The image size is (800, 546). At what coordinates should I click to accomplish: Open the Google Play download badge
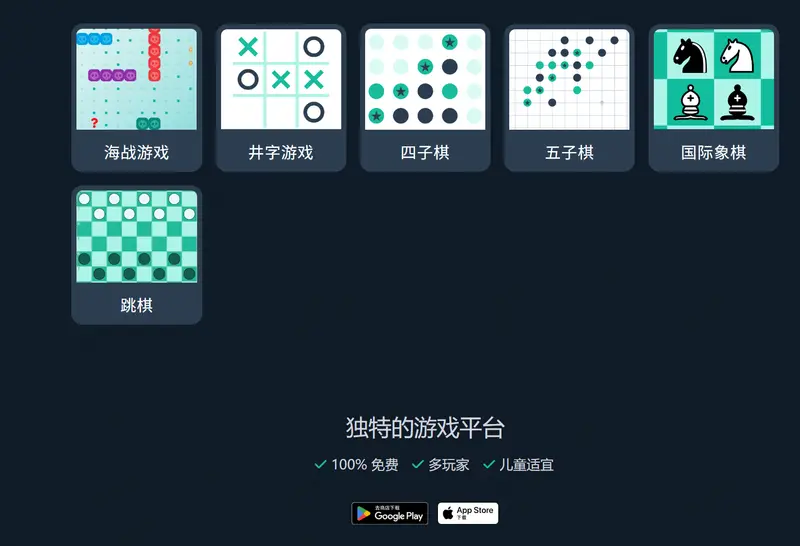(x=390, y=513)
